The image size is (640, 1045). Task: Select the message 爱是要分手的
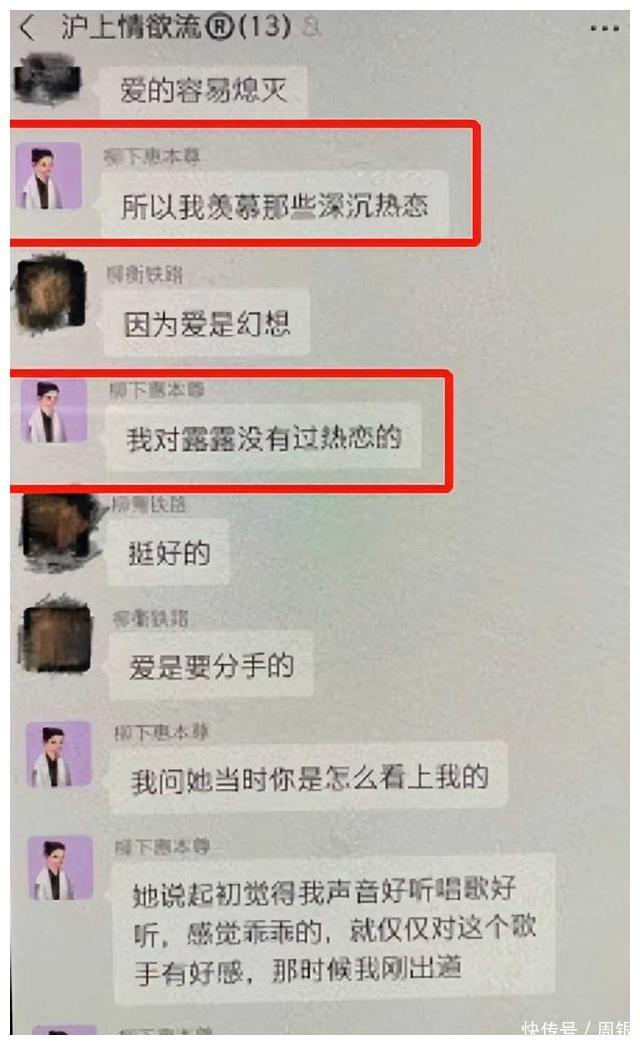click(211, 665)
